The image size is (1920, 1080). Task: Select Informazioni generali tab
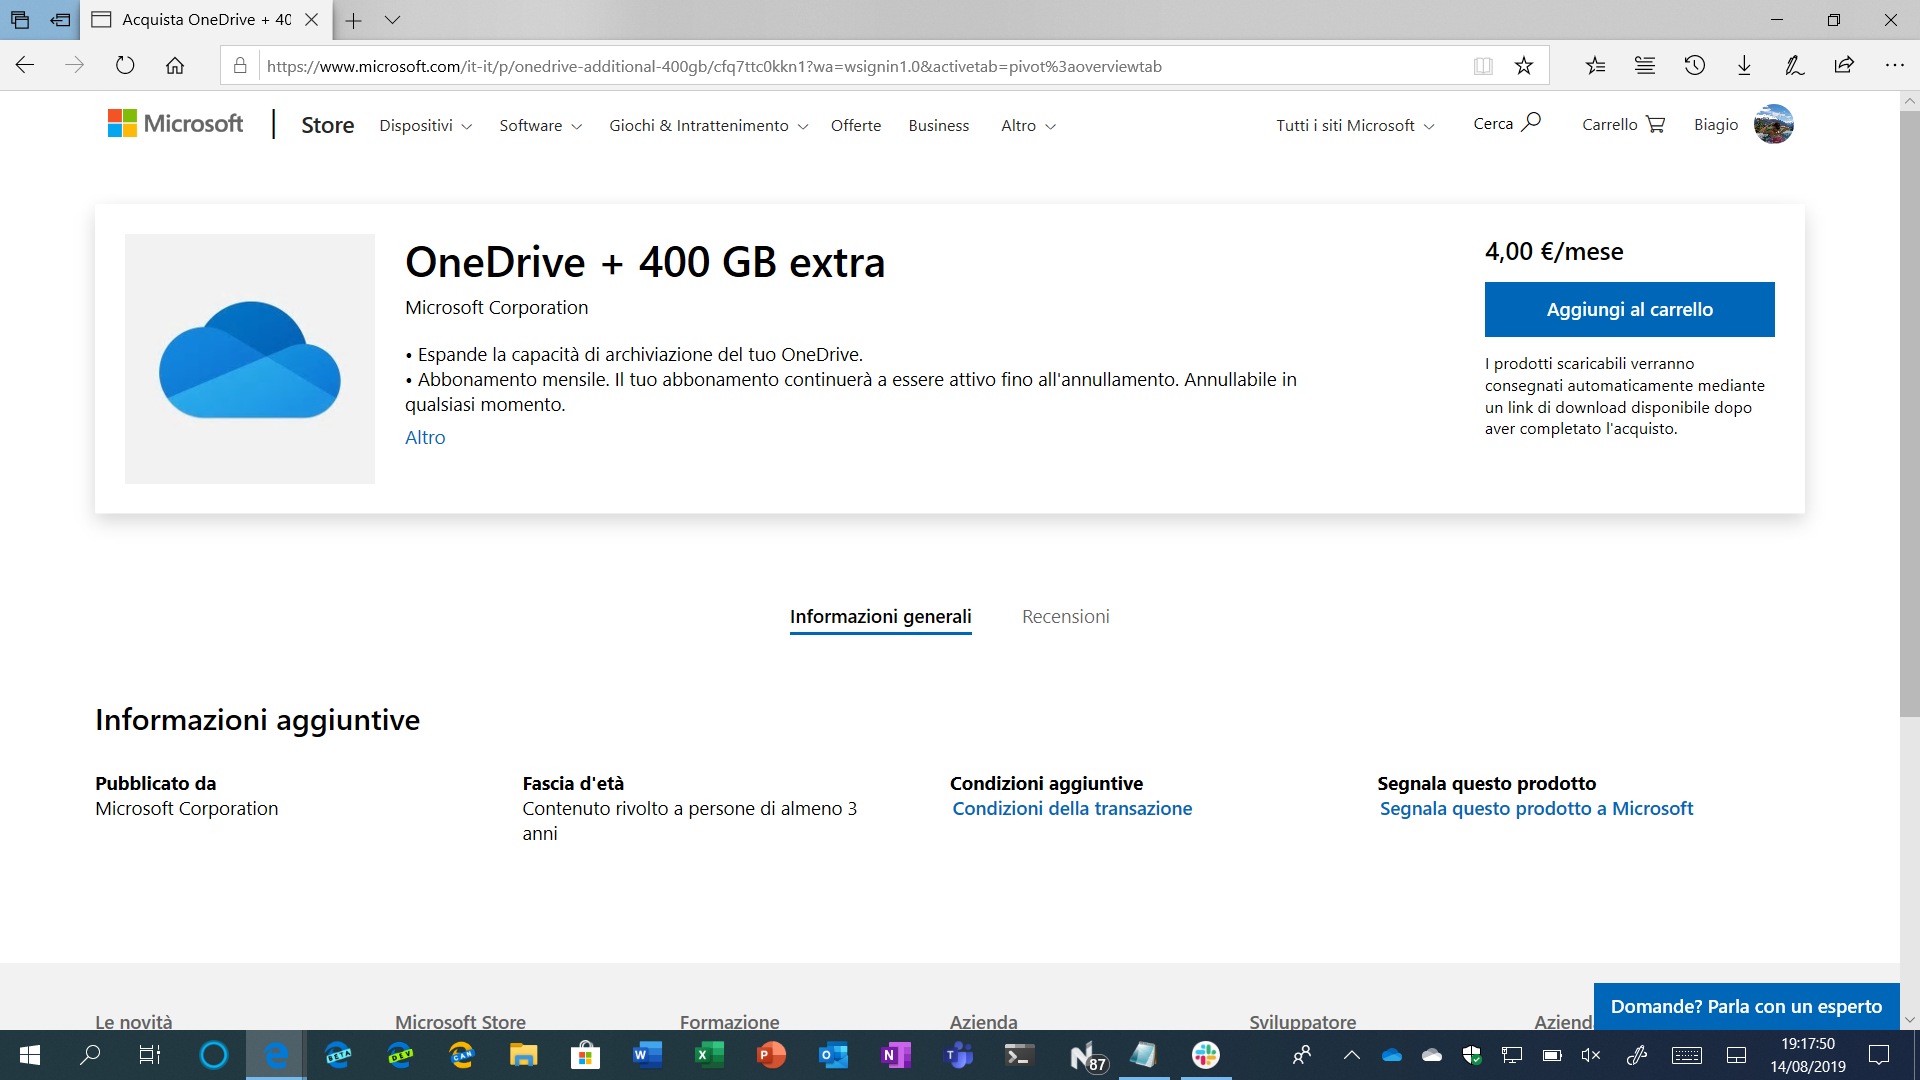881,617
